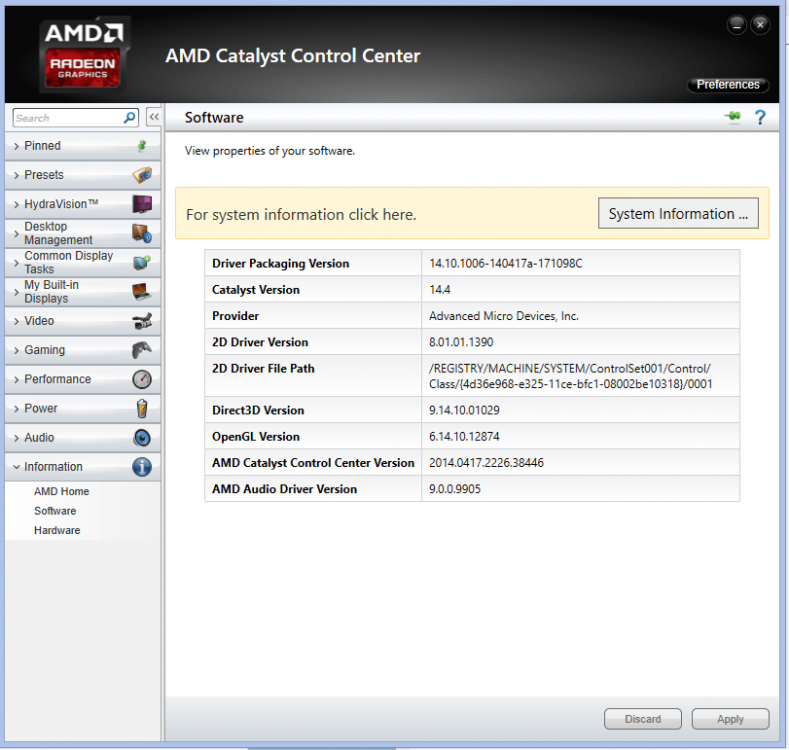
Task: Open the Audio category label
Action: point(39,437)
